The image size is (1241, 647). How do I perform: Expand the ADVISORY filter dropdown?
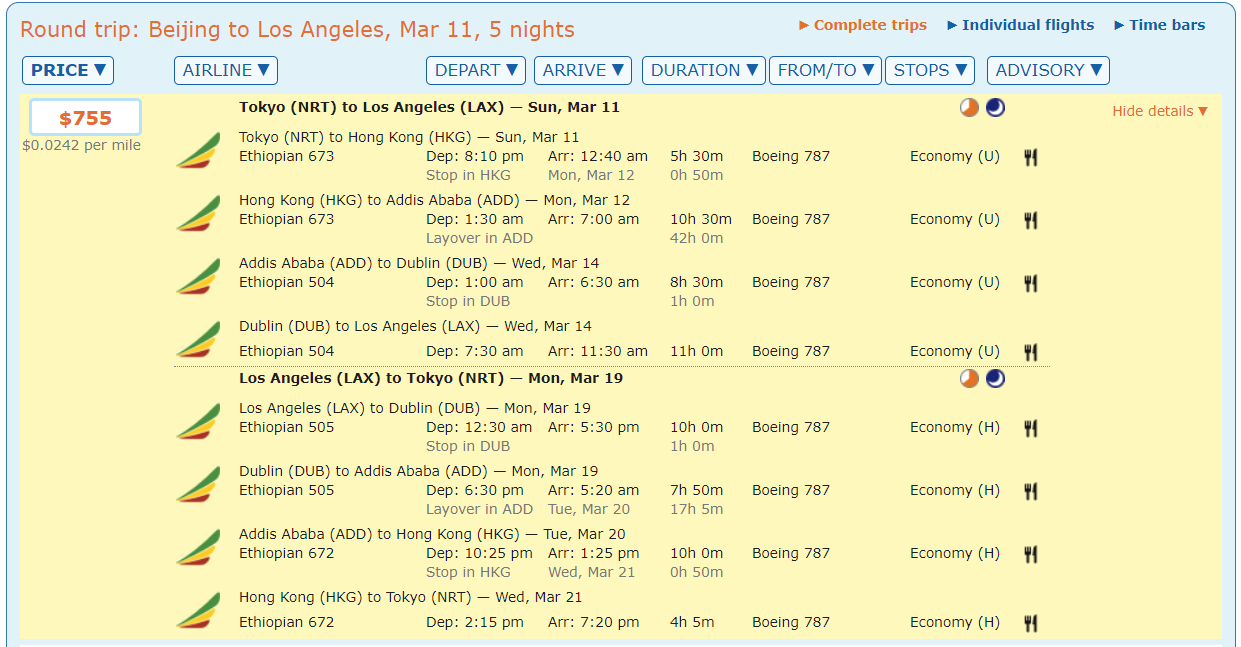[x=1048, y=70]
